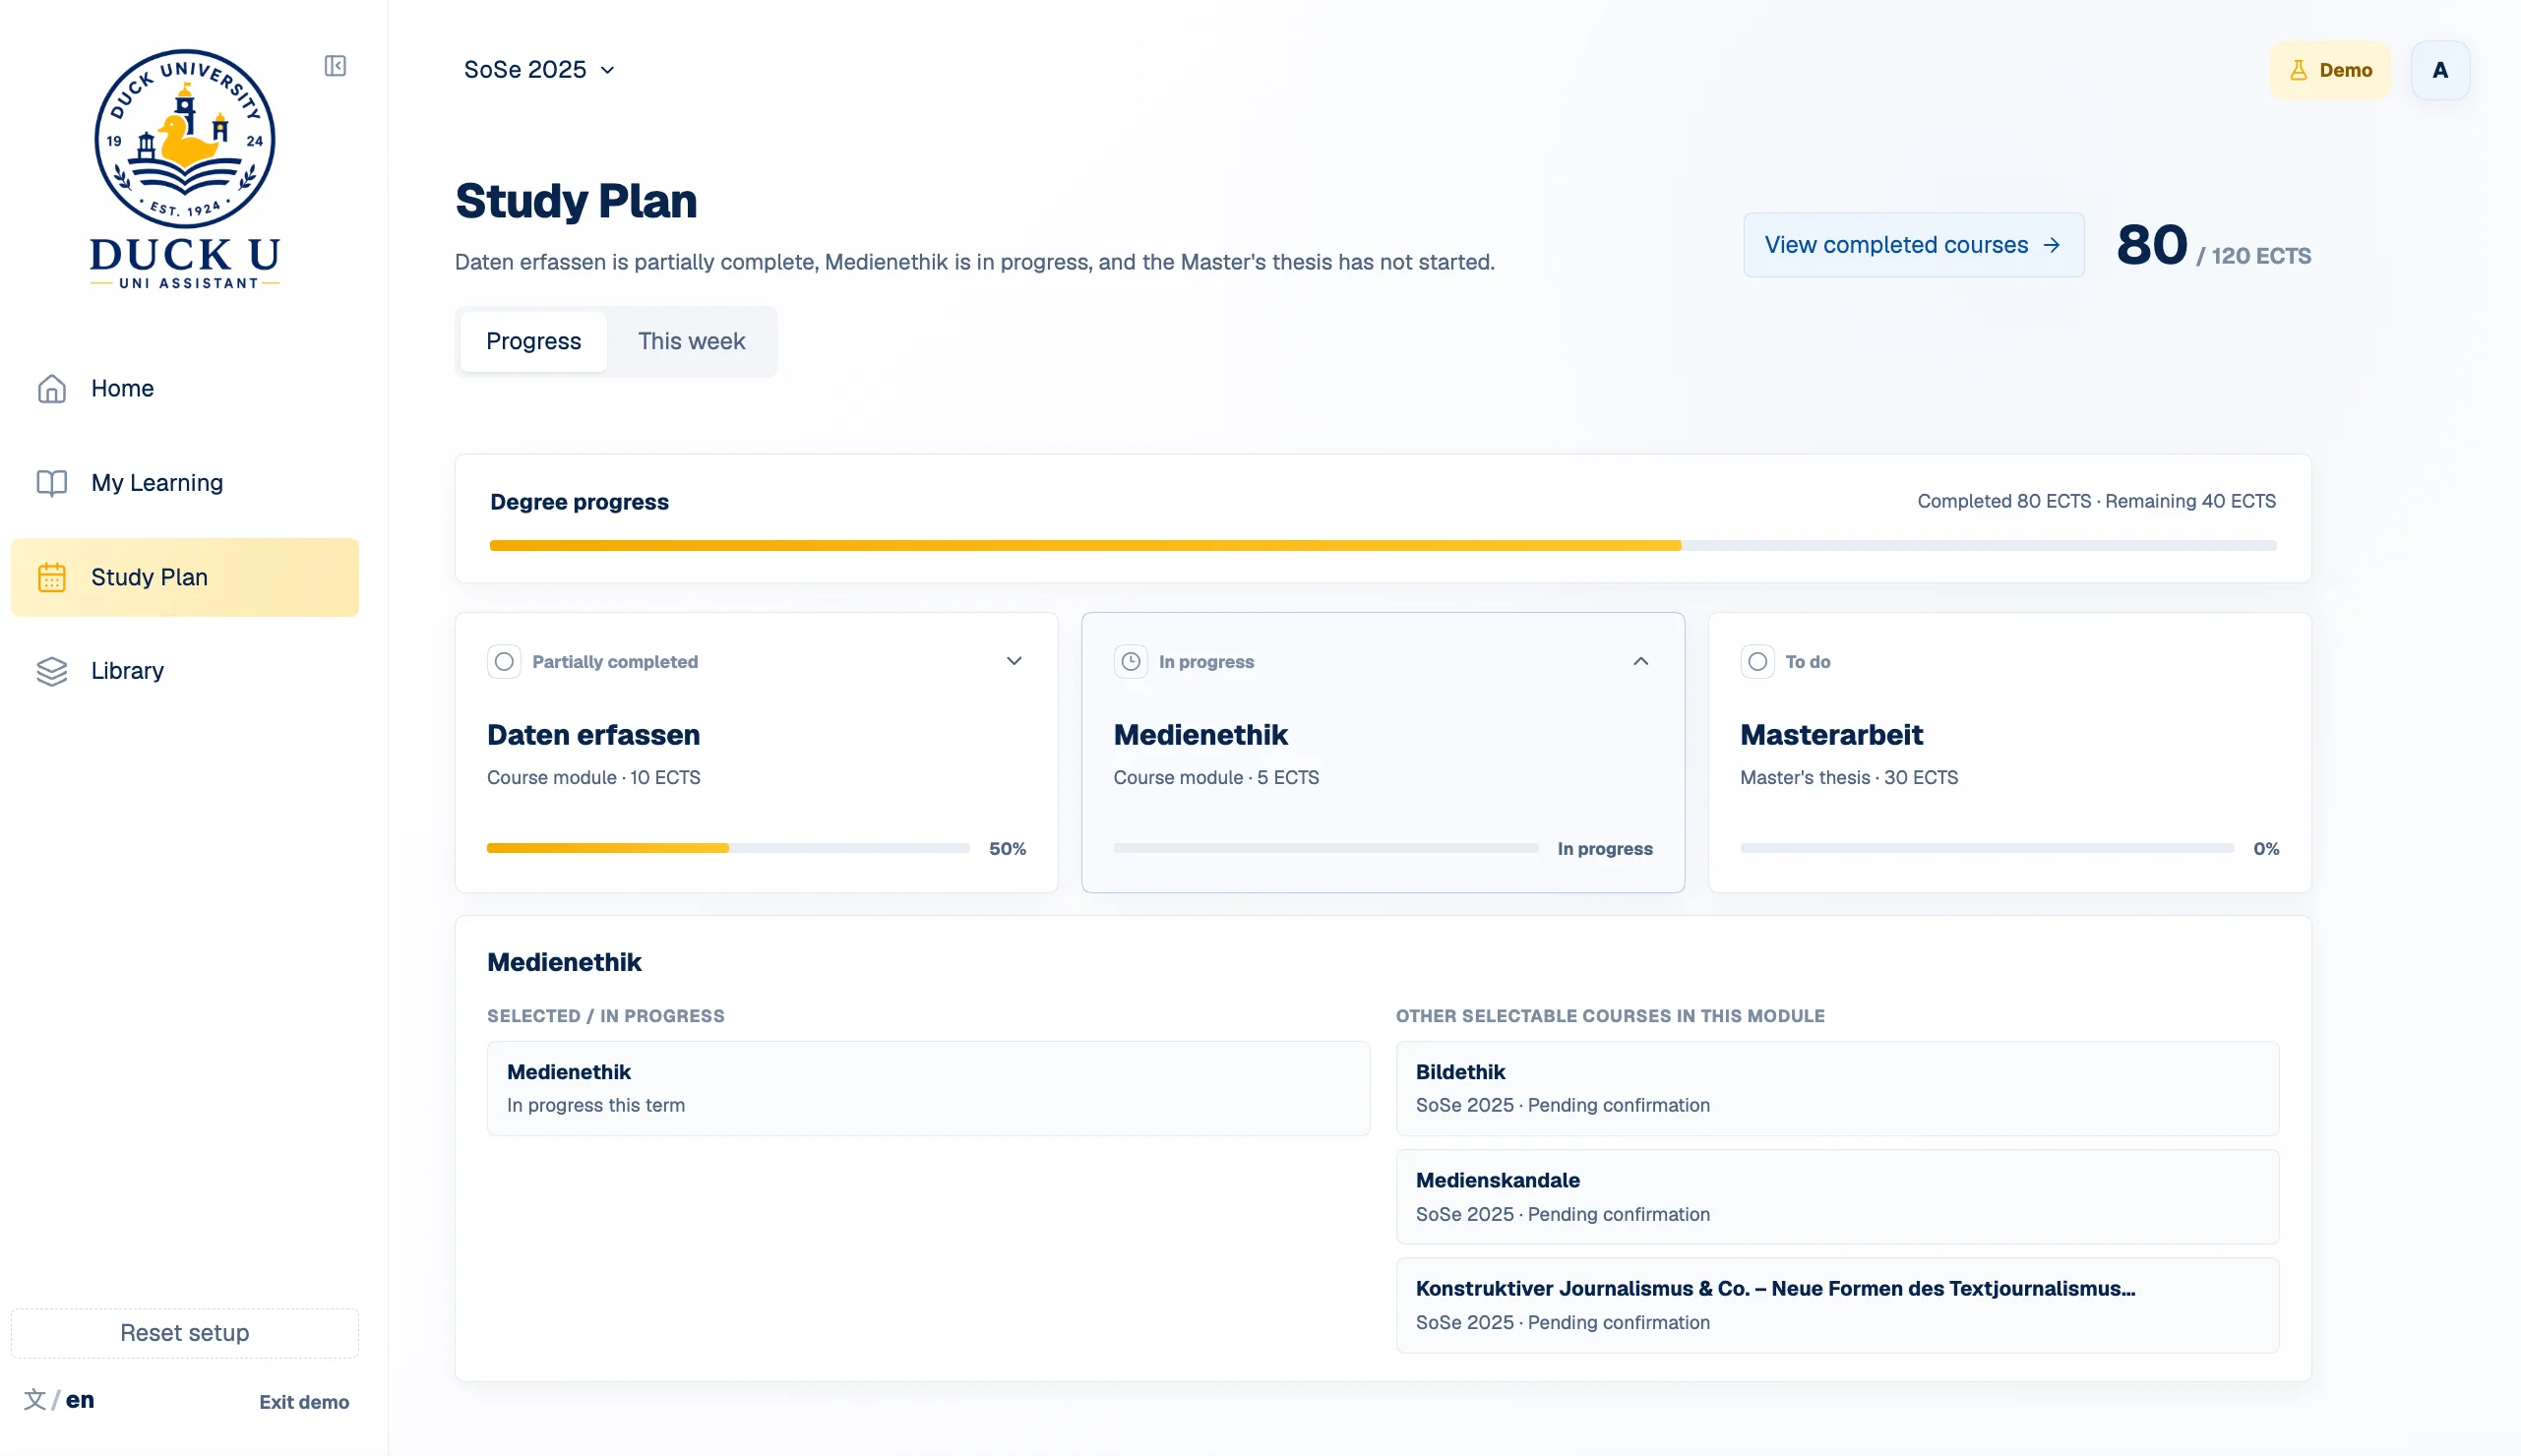Select Study Plan in the sidebar
The height and width of the screenshot is (1456, 2521).
[x=185, y=577]
